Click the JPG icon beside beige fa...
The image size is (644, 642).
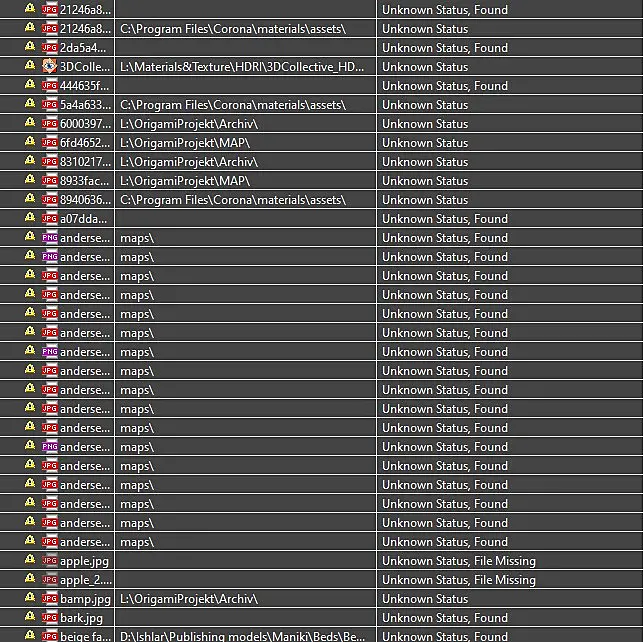pyautogui.click(x=49, y=636)
